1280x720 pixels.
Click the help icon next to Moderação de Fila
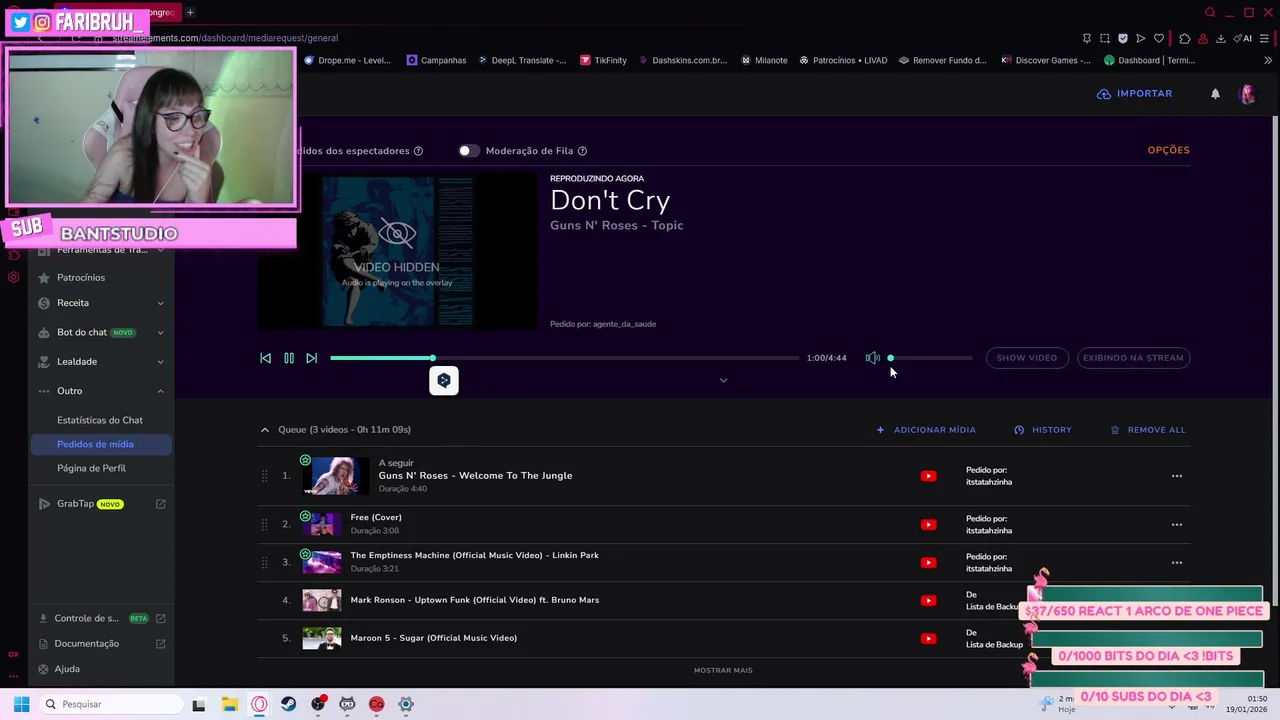point(582,151)
